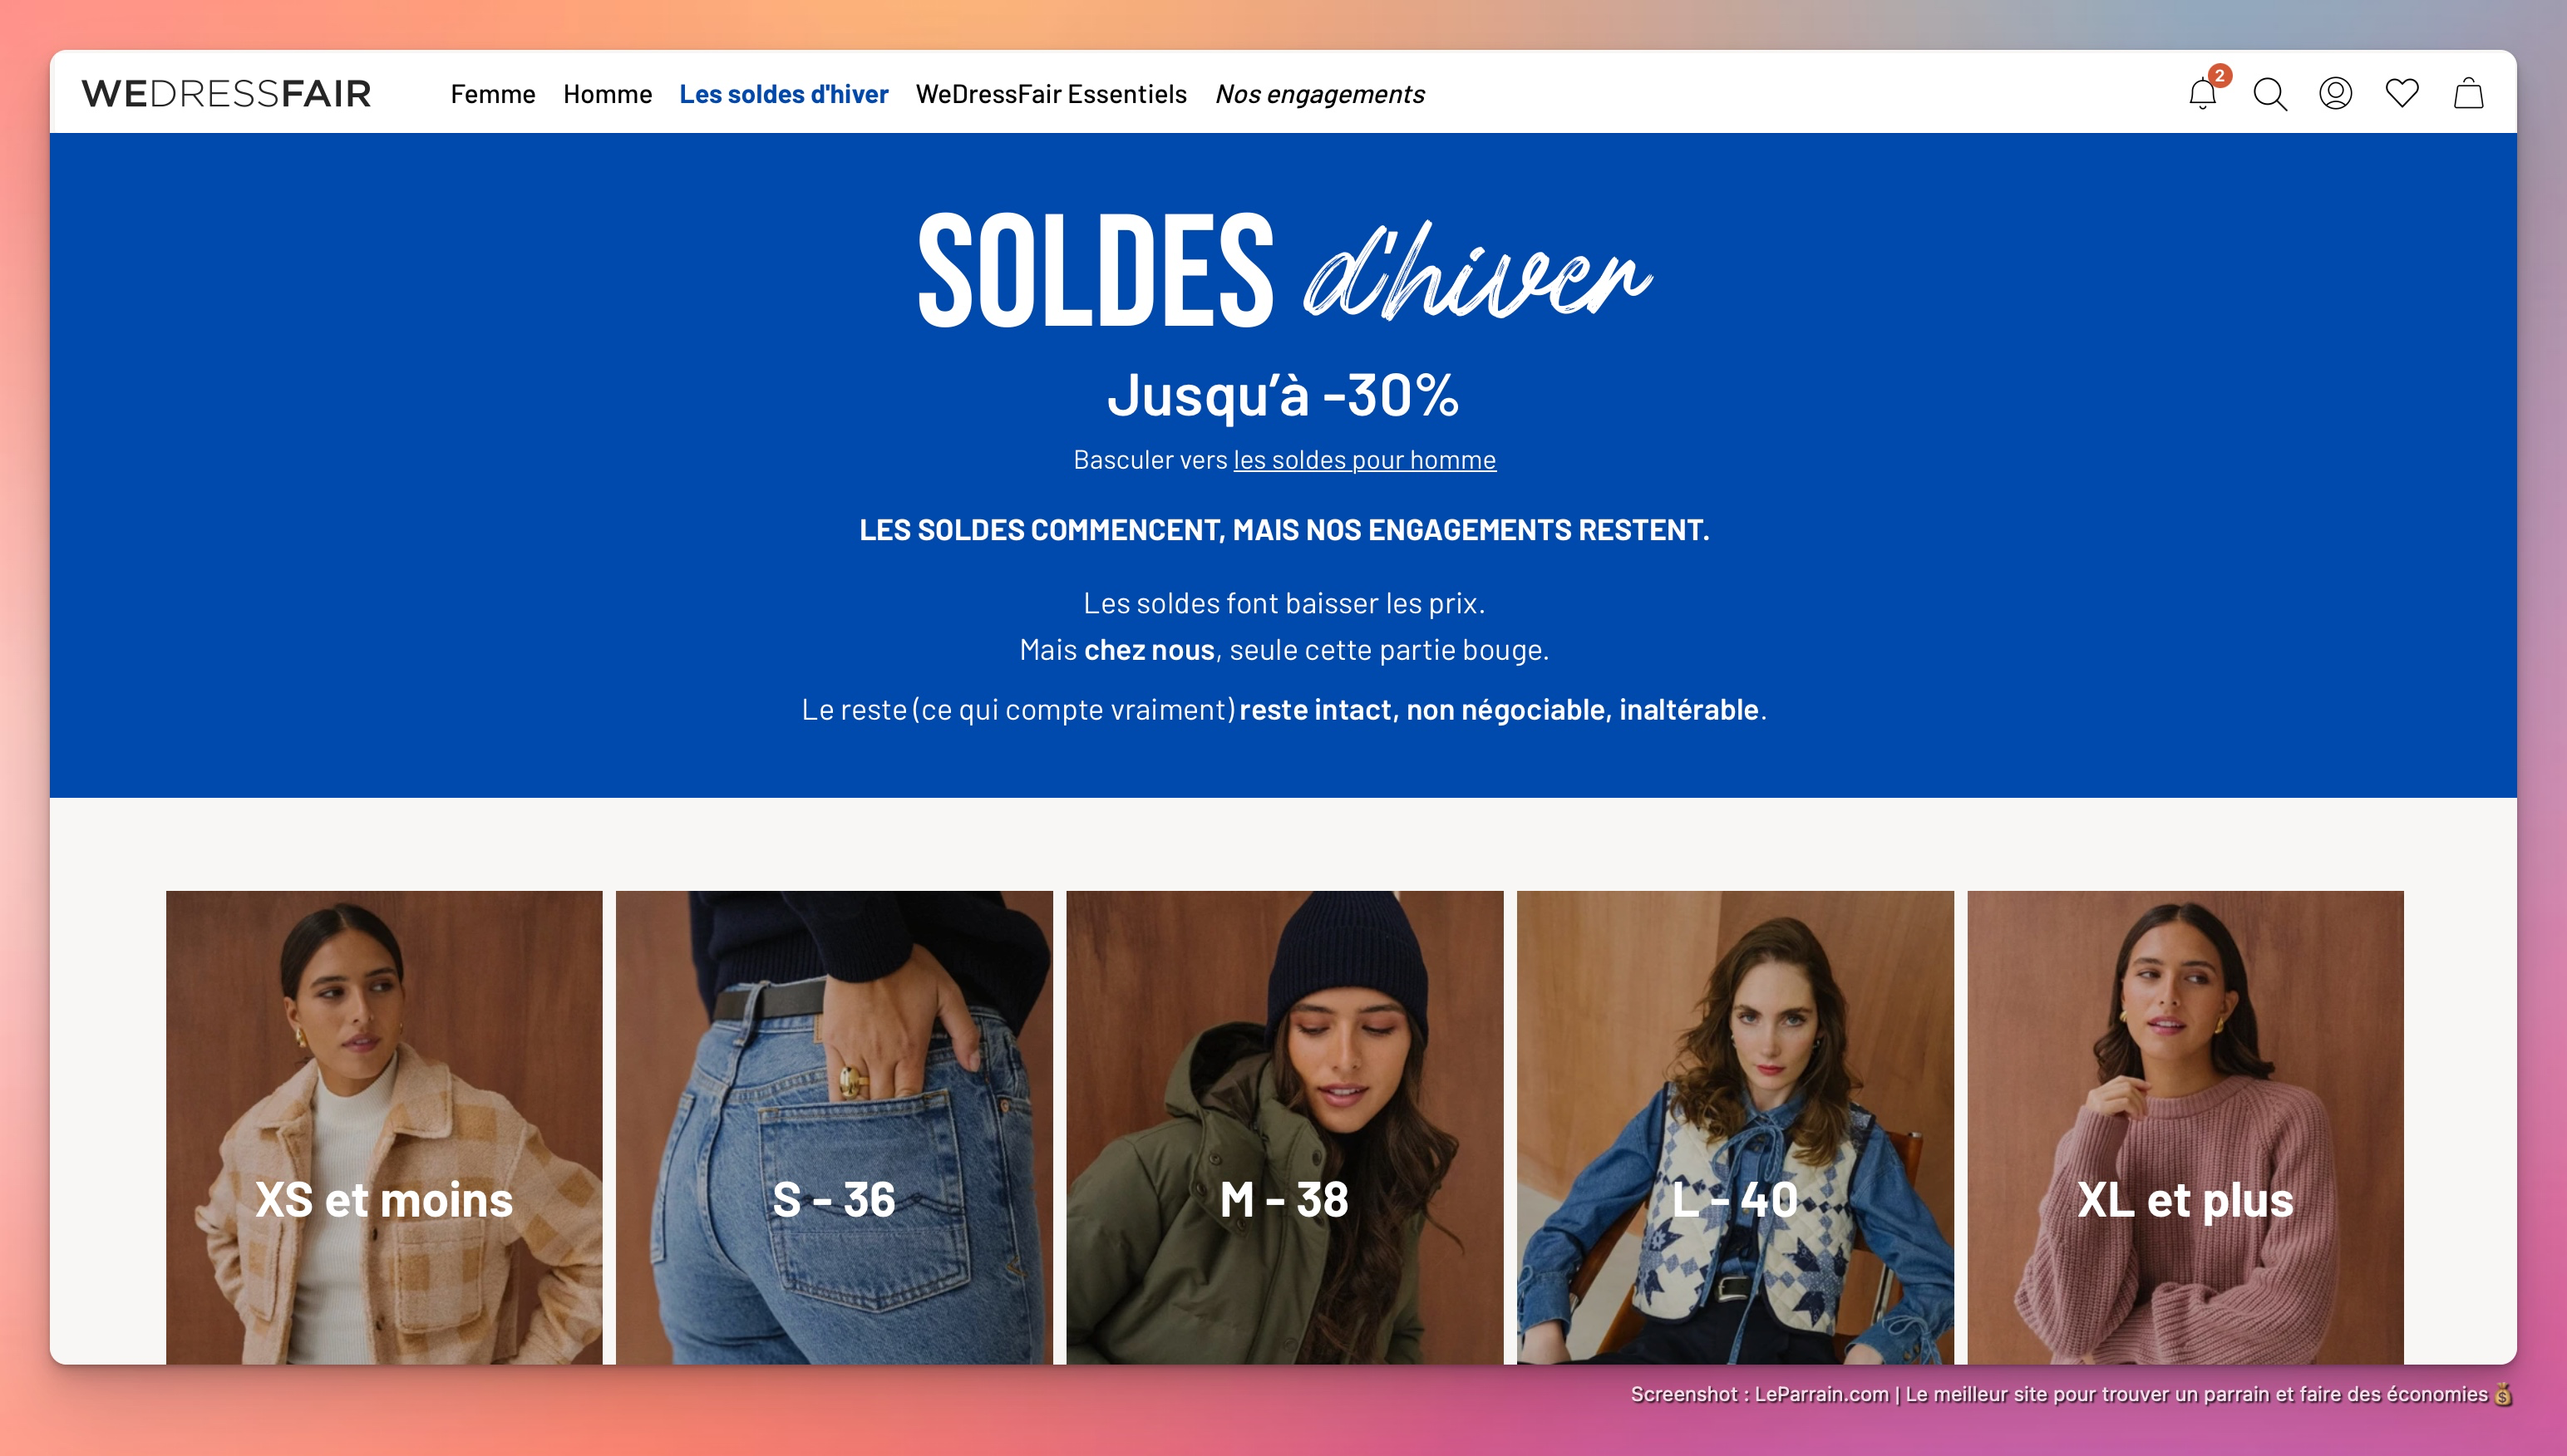Open the notifications bell icon

point(2202,94)
